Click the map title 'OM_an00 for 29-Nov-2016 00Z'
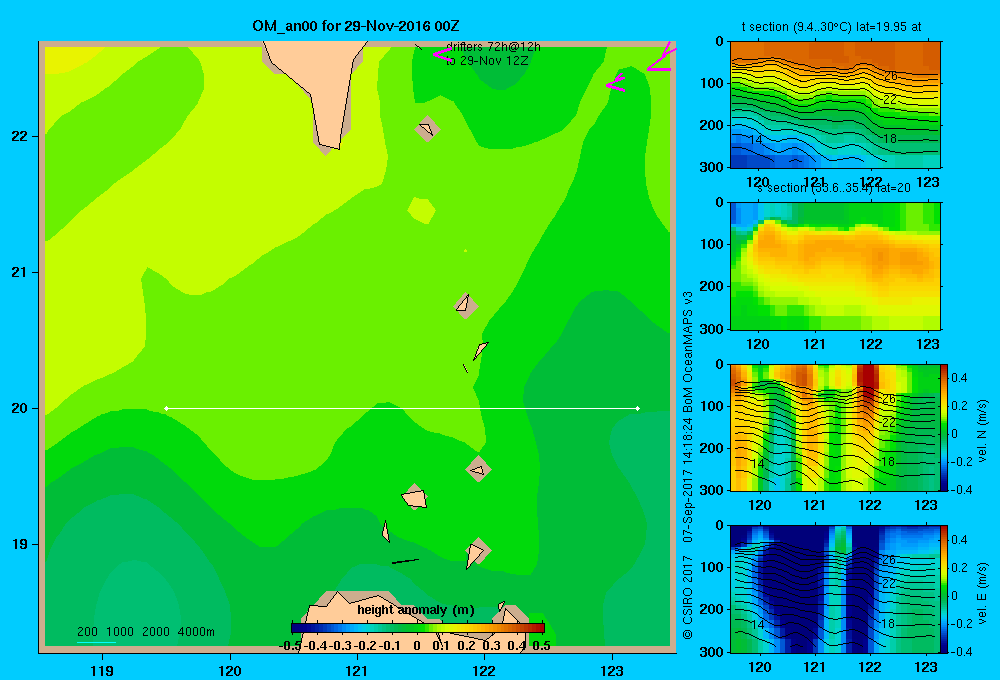 pos(356,26)
